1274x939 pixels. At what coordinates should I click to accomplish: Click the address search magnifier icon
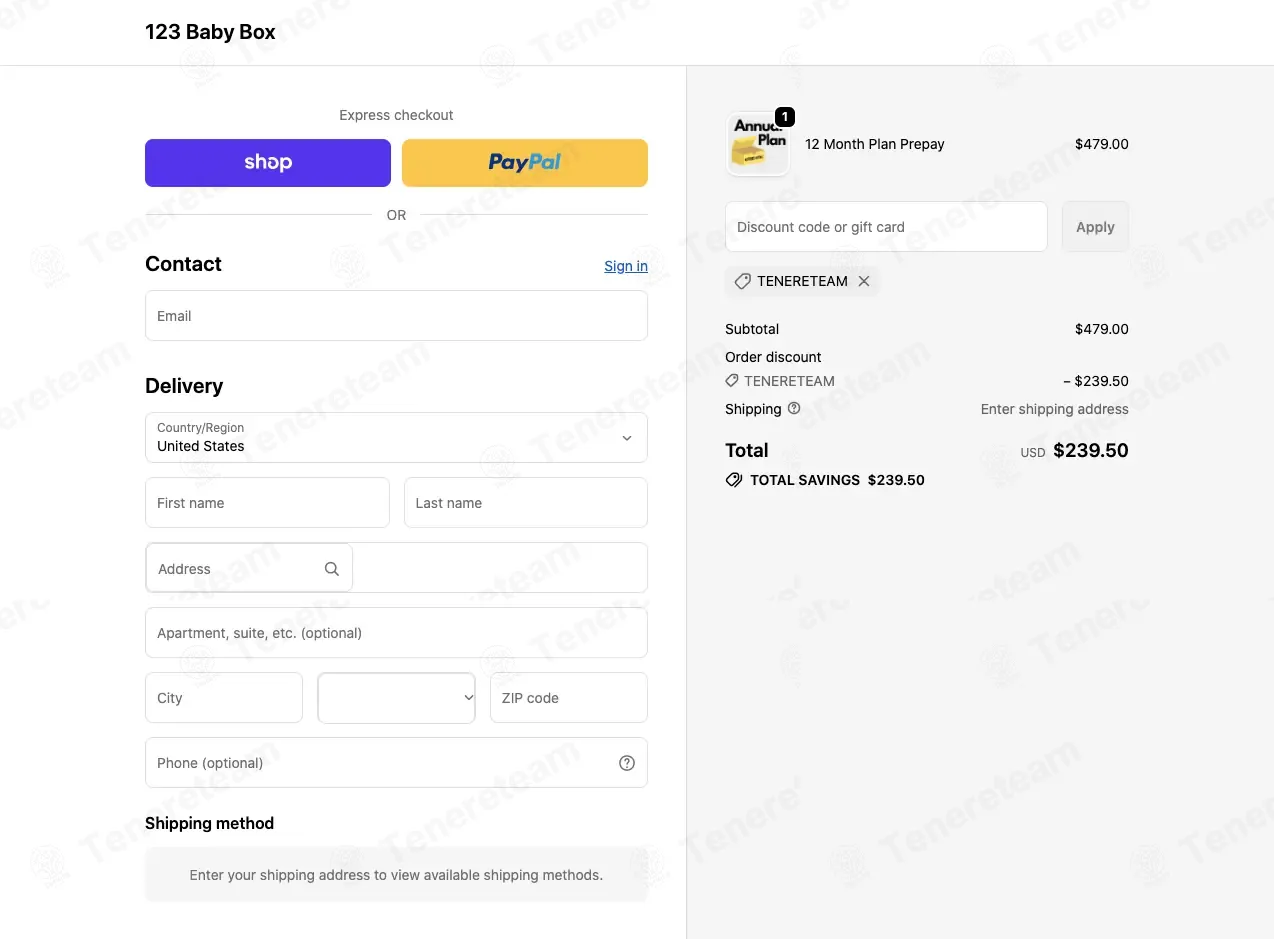pos(332,569)
